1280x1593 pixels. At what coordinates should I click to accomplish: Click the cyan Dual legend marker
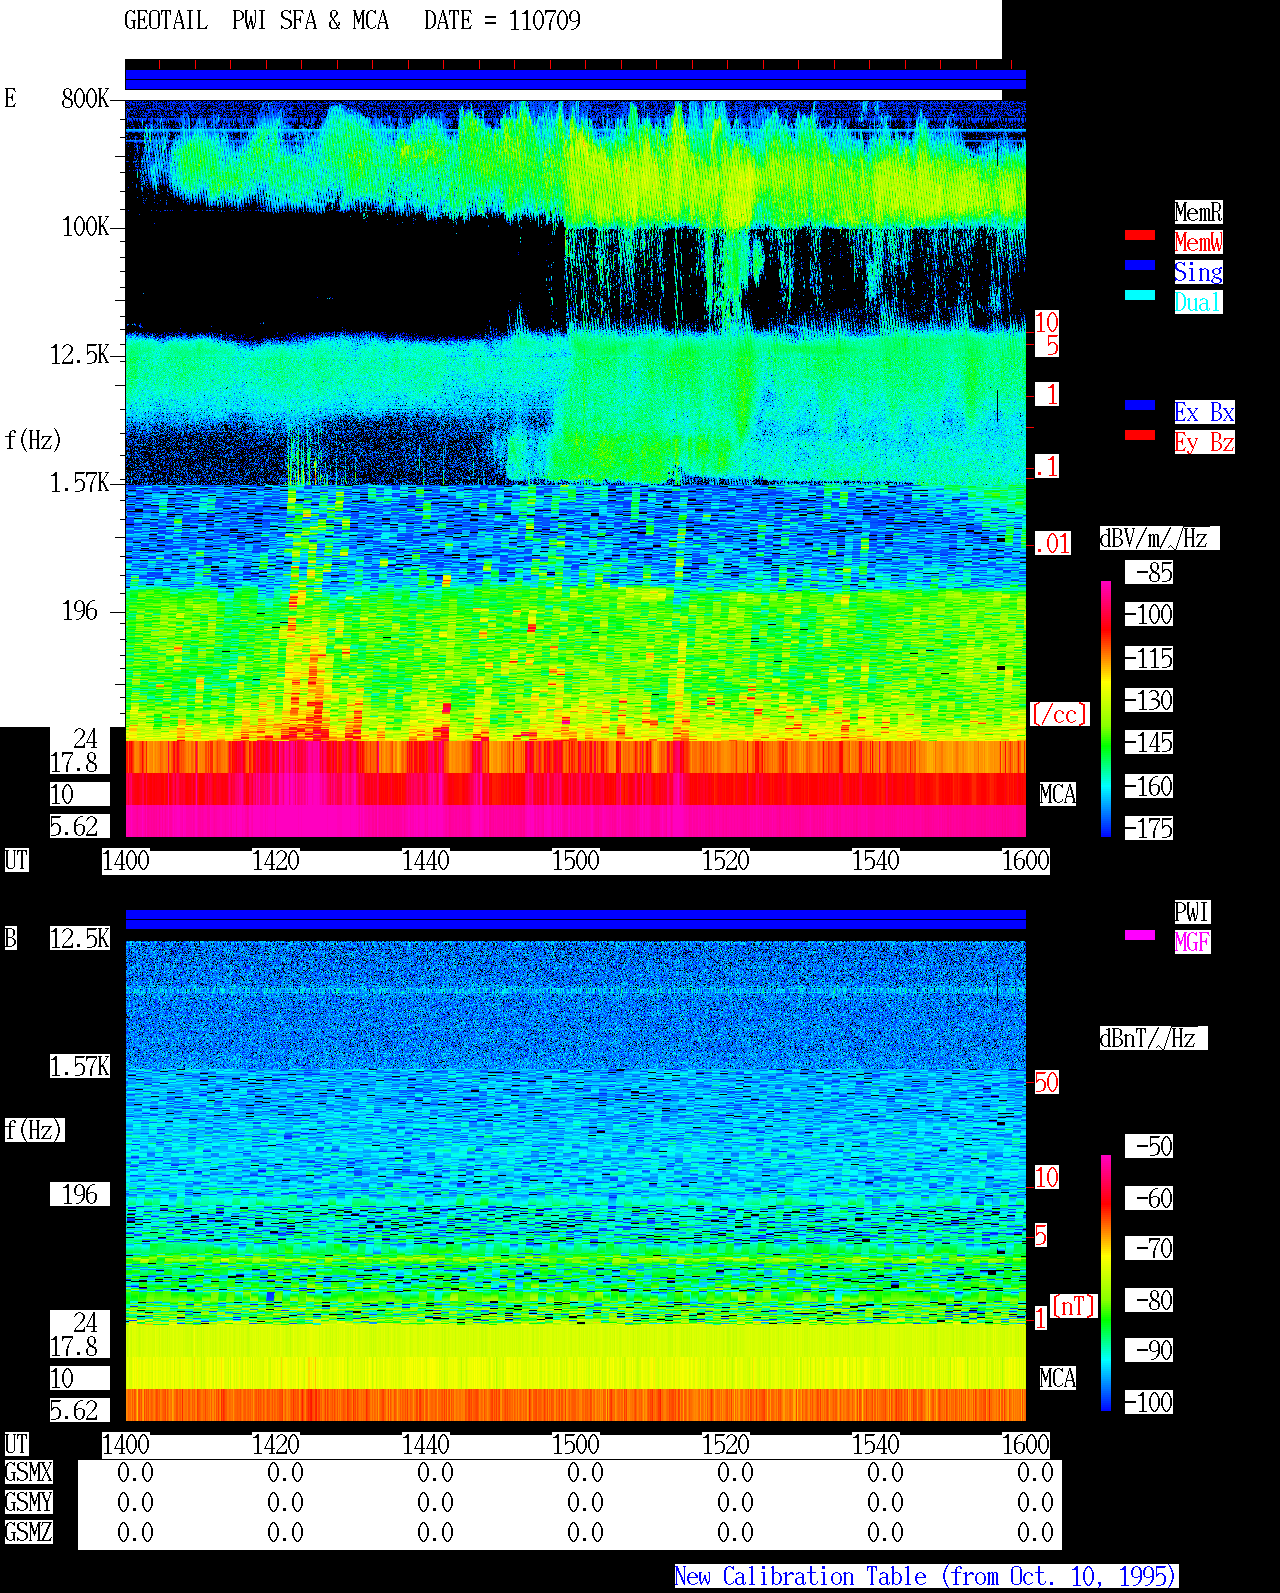coord(1140,295)
